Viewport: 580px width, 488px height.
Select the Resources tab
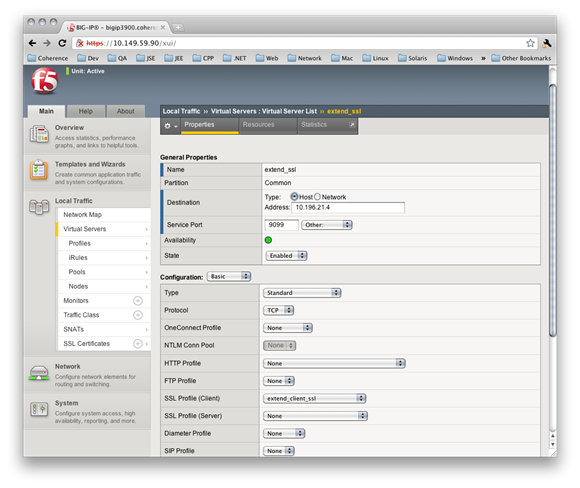269,125
